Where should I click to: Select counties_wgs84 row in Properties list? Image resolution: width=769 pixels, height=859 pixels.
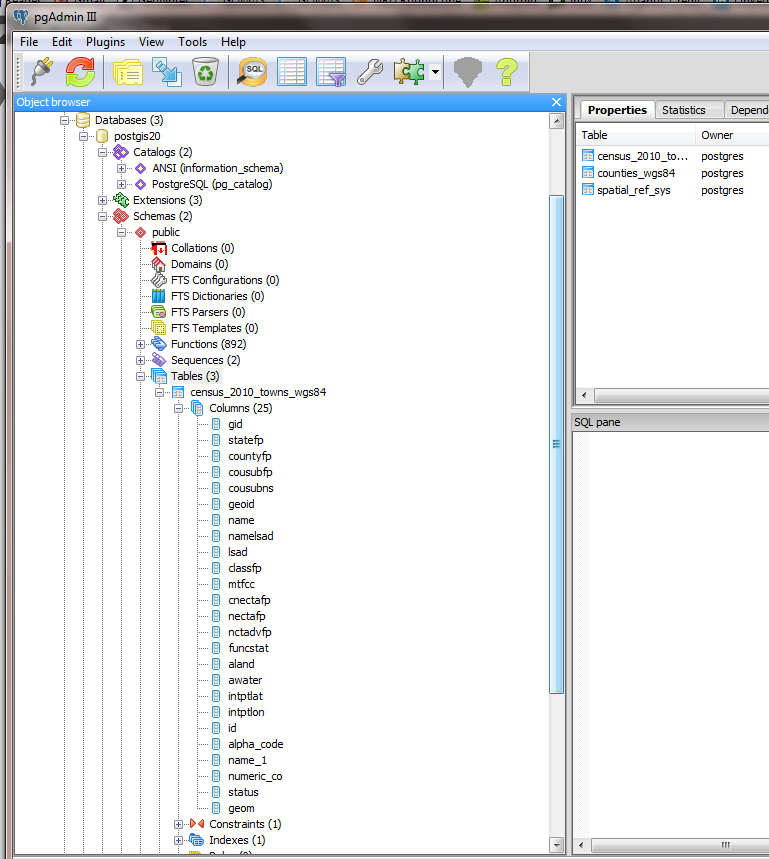tap(636, 173)
